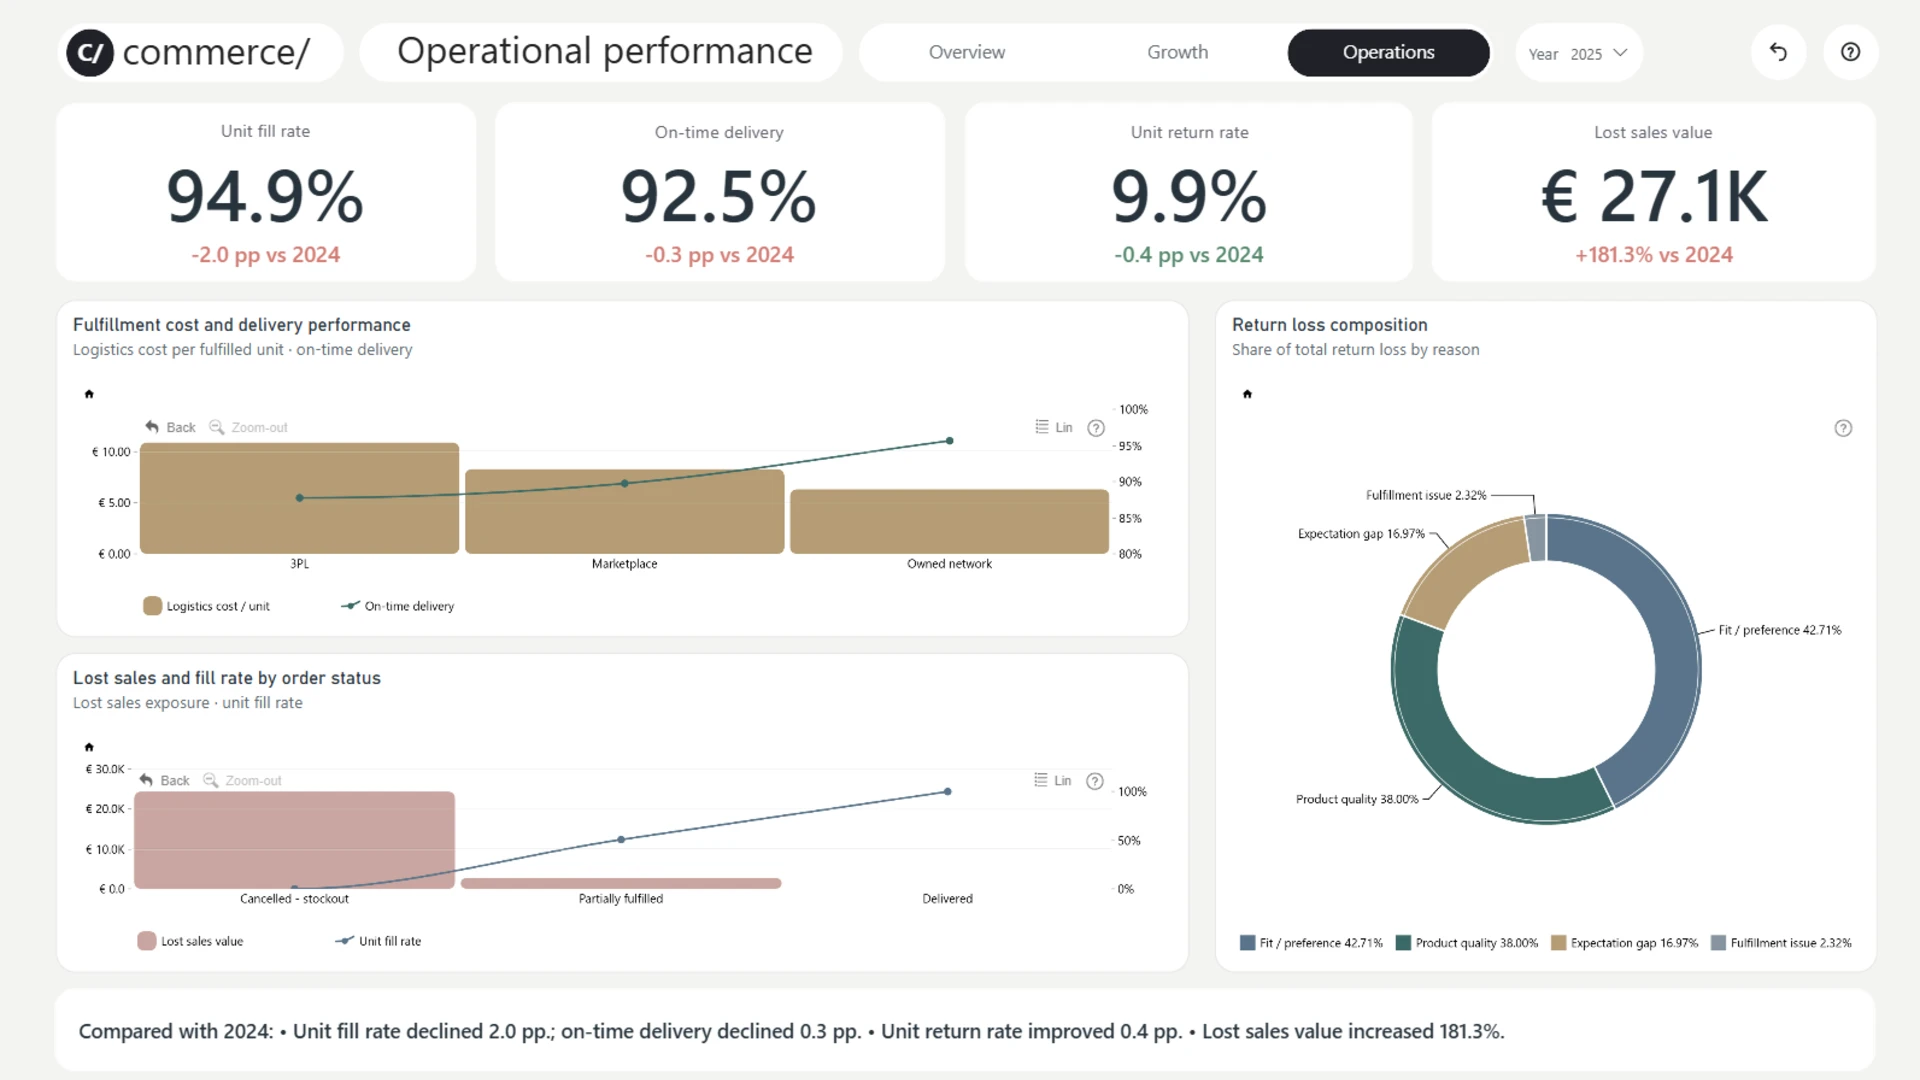
Task: Click the commerce/ logo icon
Action: pos(90,53)
